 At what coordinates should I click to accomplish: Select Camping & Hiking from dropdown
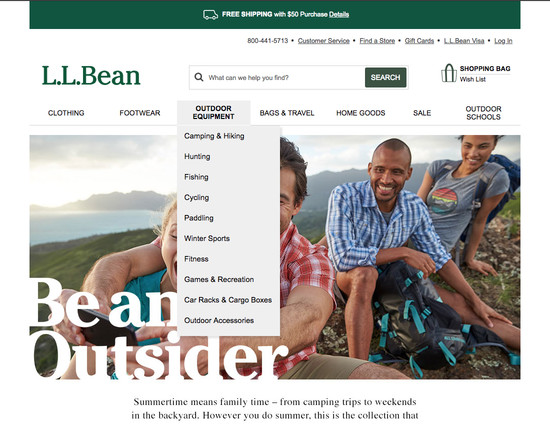tap(214, 136)
